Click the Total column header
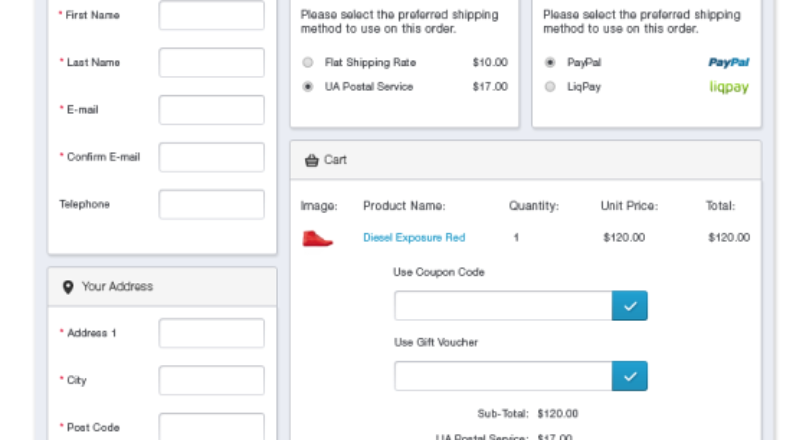Viewport: 806px width, 440px height. point(720,206)
